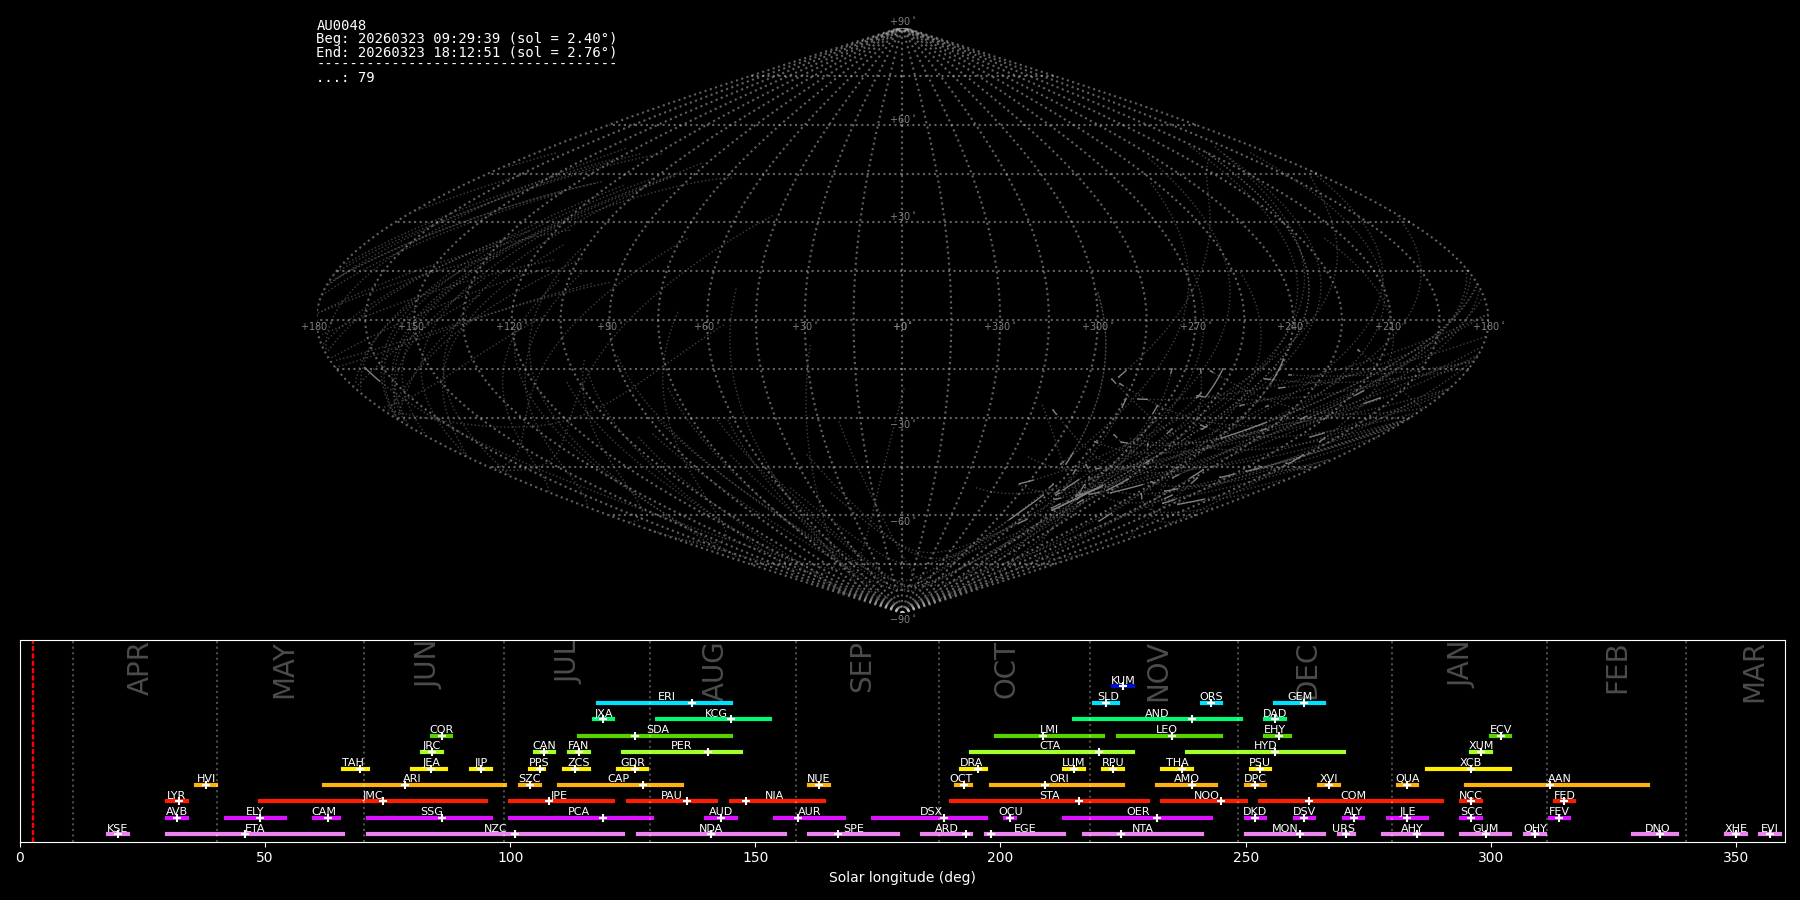Click the SSG shower label

tap(431, 812)
